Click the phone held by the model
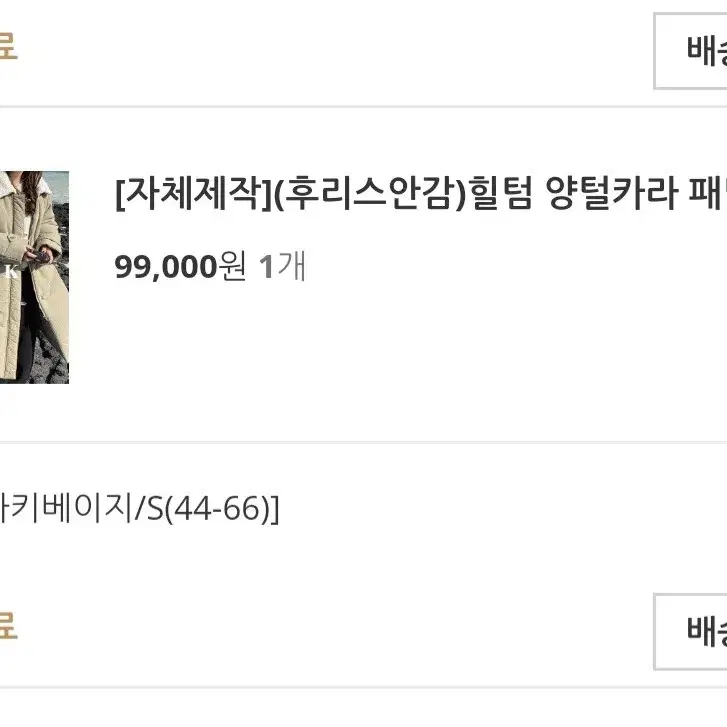Viewport: 727px width, 727px height. [39, 256]
